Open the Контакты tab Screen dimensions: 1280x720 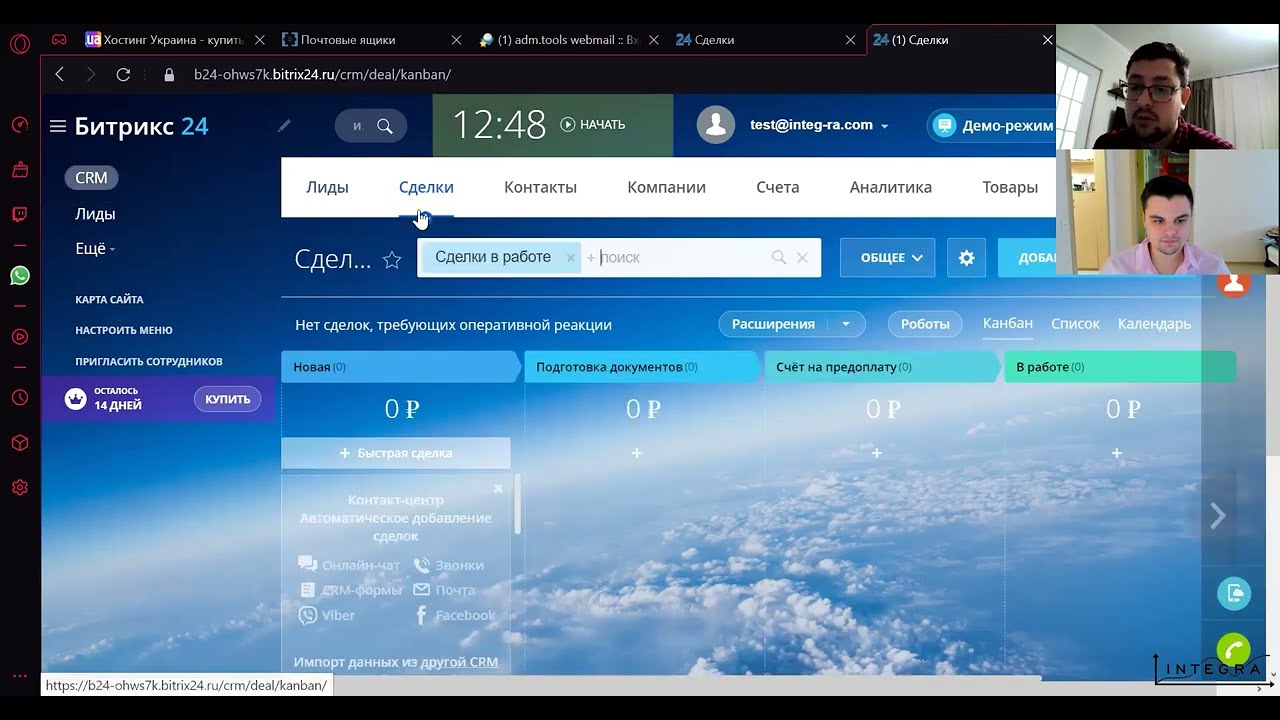point(540,187)
